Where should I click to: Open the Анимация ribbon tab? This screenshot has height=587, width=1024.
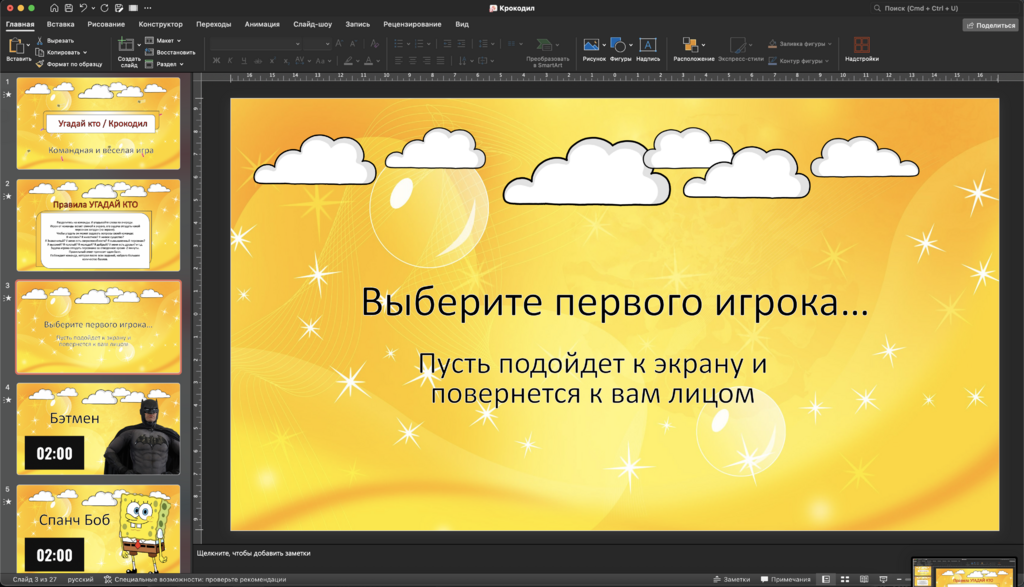pos(262,24)
